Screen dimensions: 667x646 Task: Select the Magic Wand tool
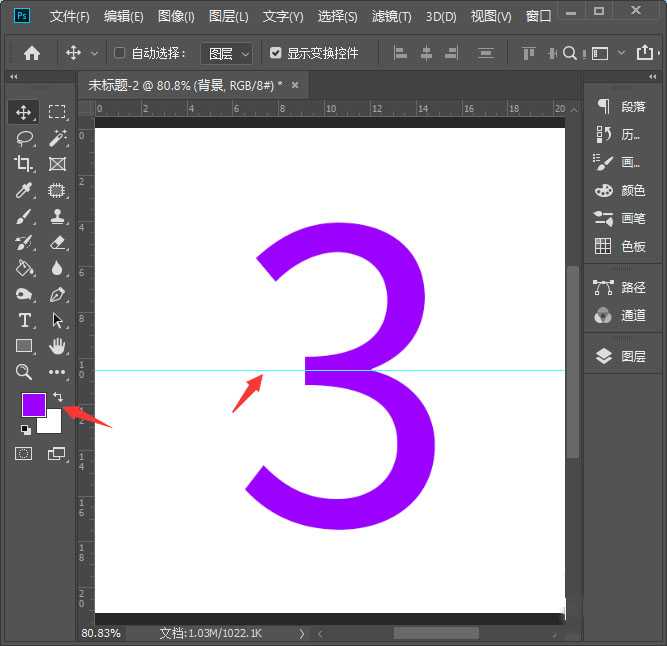pos(57,138)
